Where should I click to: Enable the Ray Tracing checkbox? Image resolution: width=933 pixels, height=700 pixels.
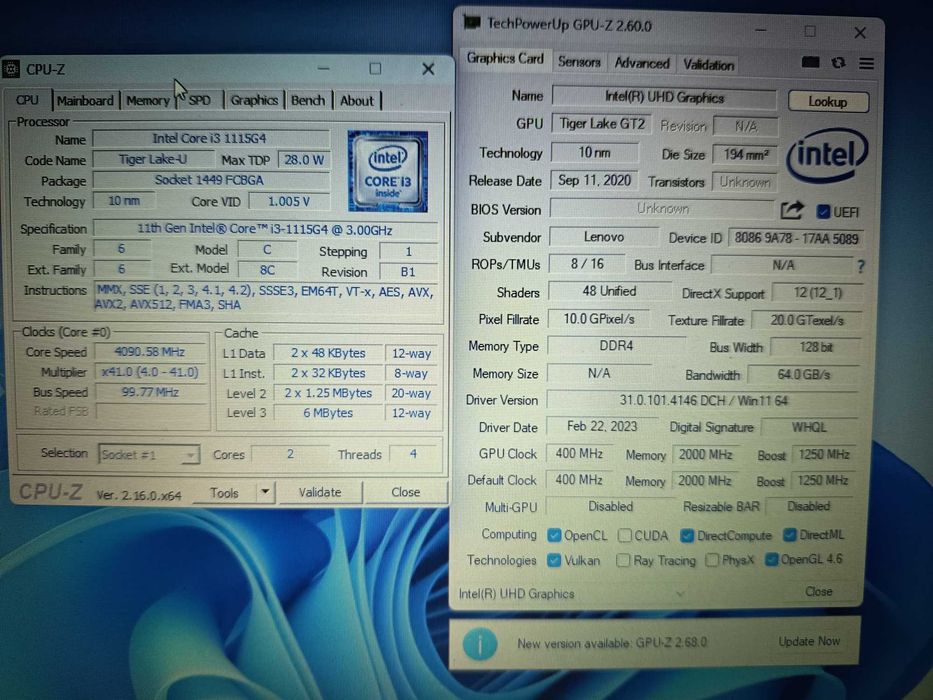coord(623,560)
